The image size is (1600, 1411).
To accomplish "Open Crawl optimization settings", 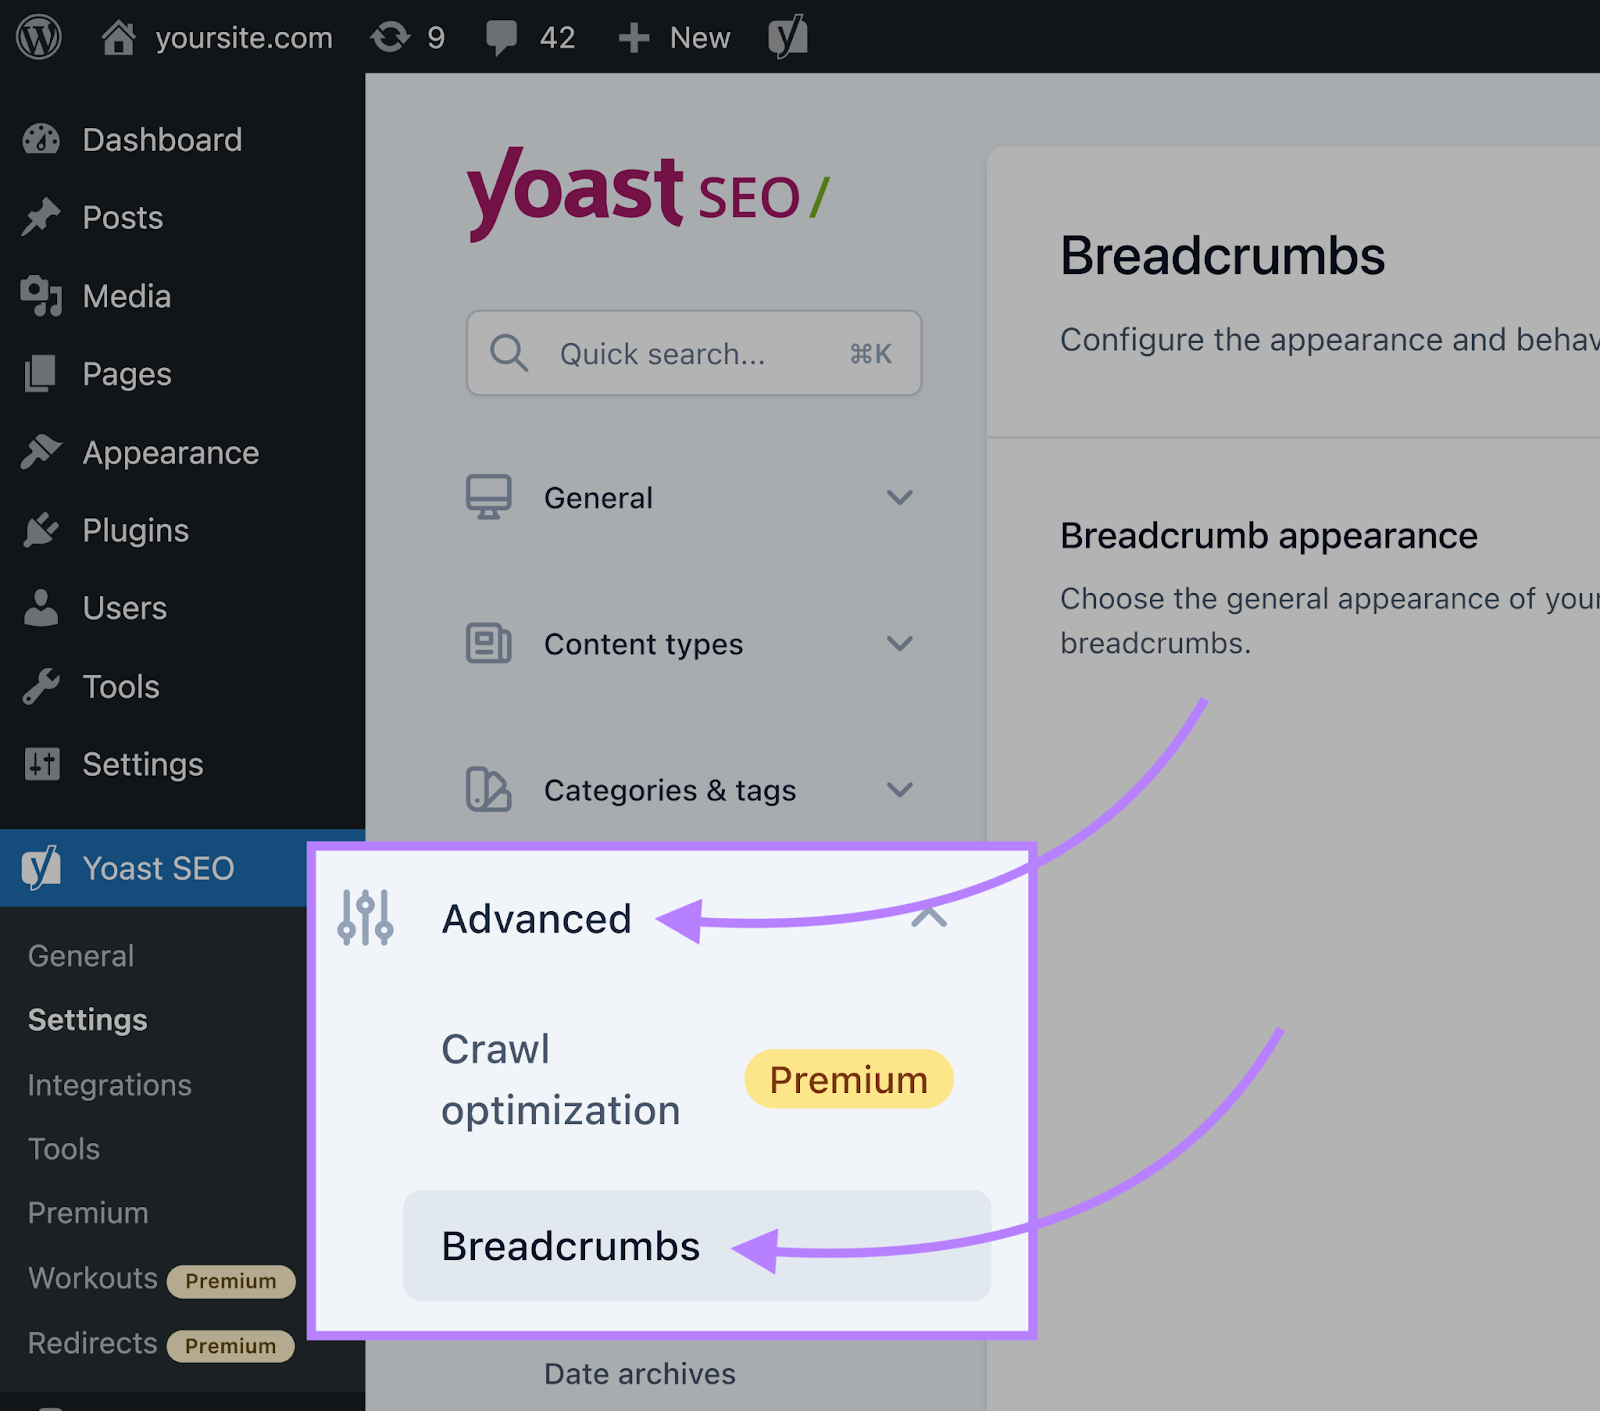I will coord(560,1079).
